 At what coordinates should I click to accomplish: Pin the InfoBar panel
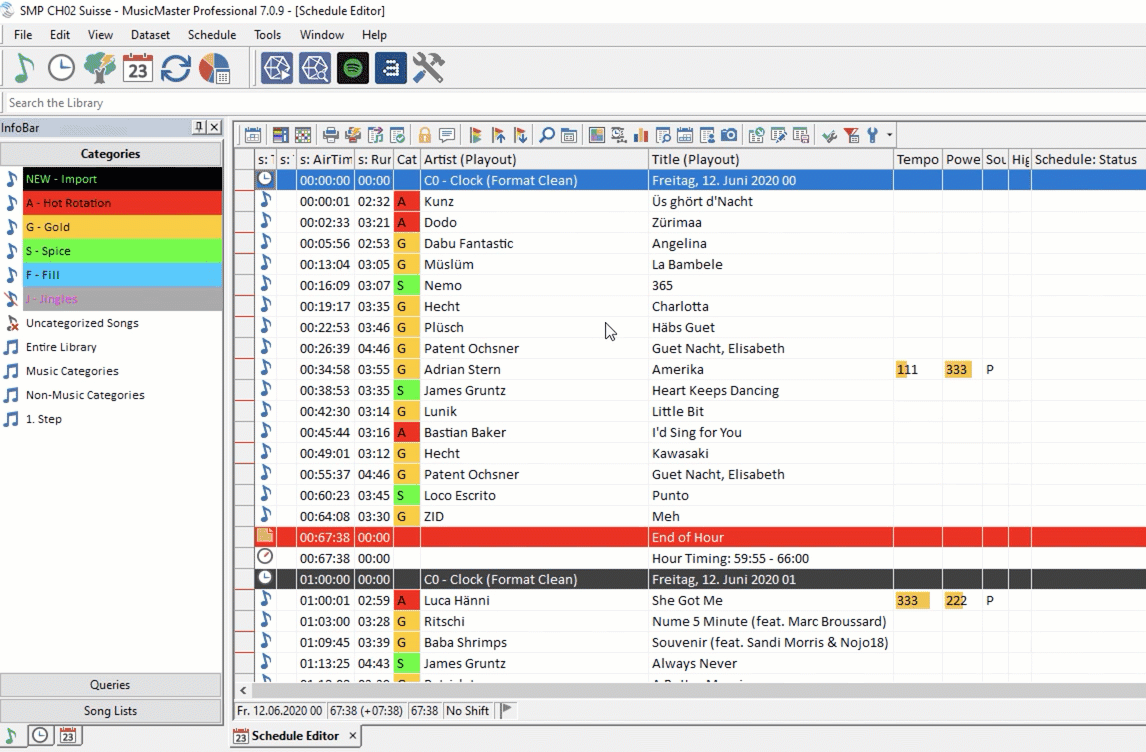pyautogui.click(x=199, y=127)
